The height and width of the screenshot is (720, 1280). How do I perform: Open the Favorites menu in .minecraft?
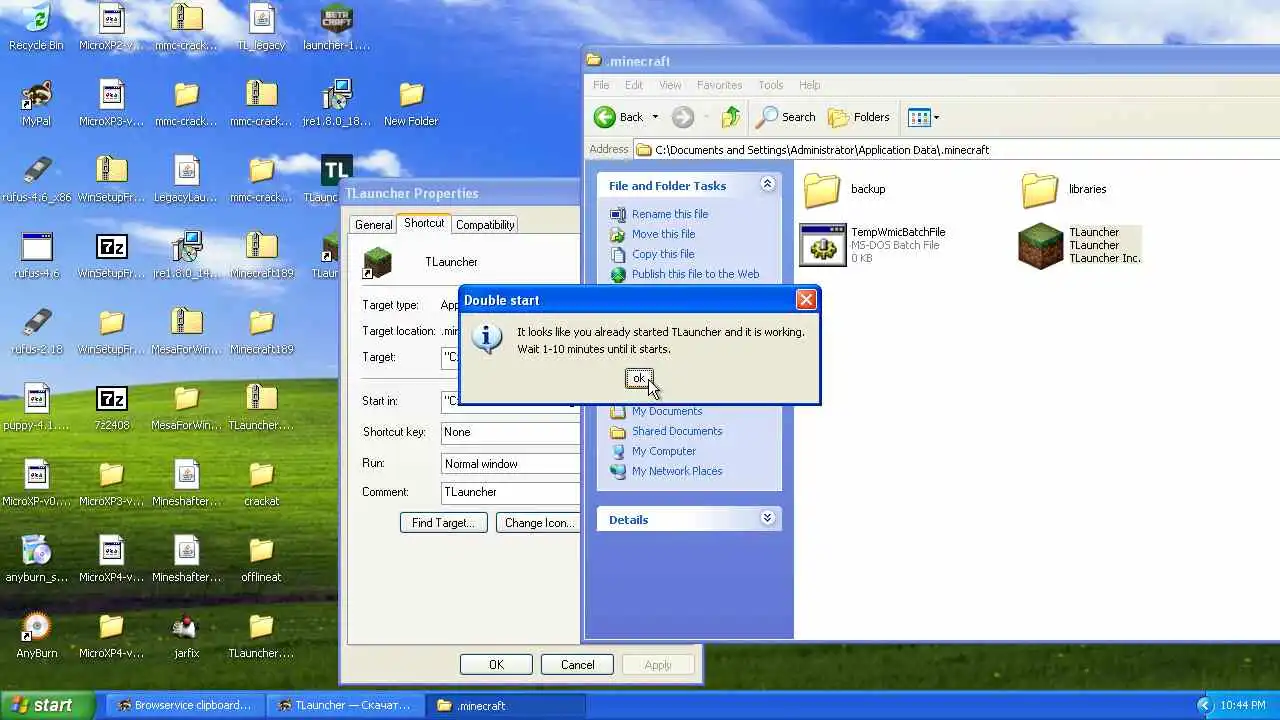(x=719, y=85)
